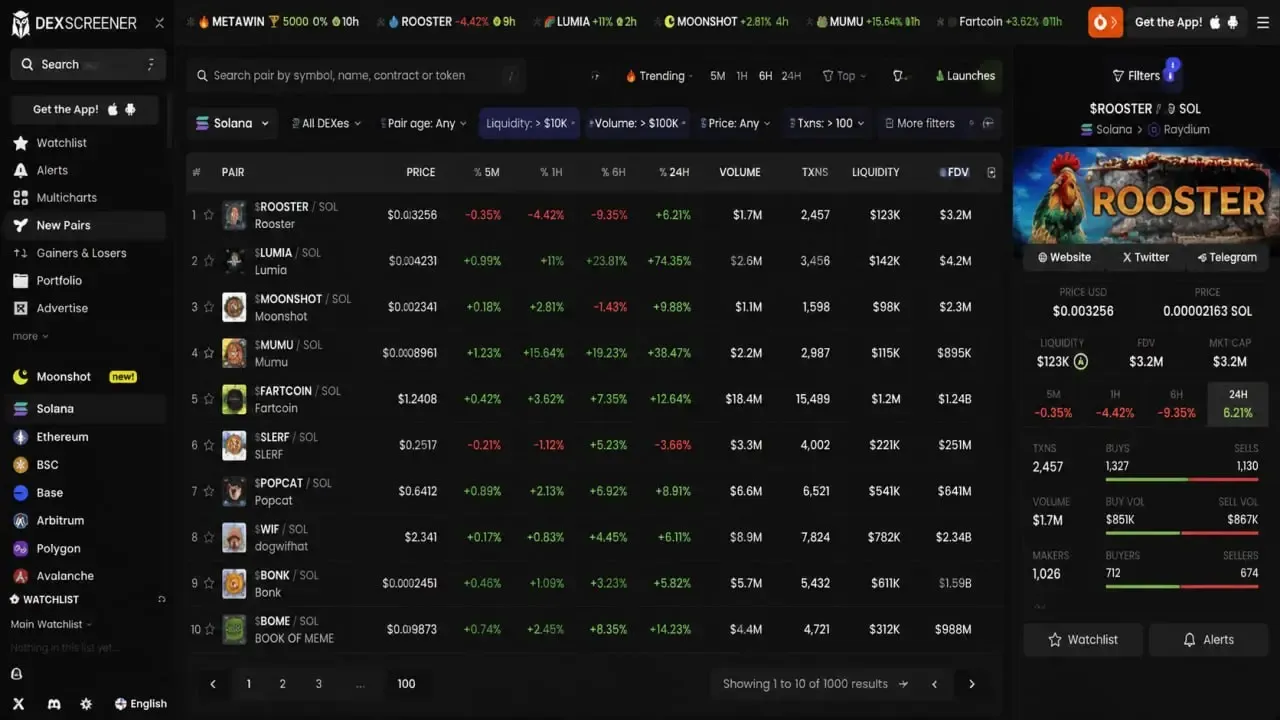
Task: Click the Arbitrum chain icon
Action: [19, 521]
